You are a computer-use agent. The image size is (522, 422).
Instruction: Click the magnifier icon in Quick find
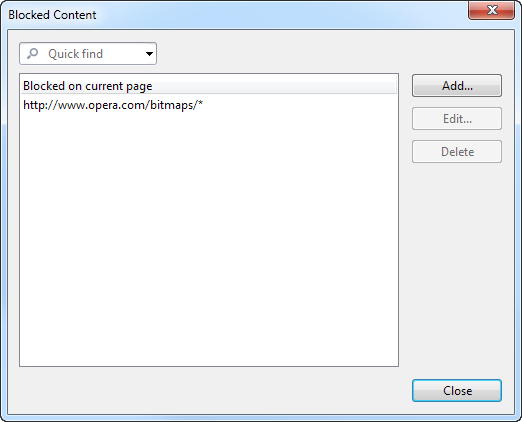[x=33, y=53]
